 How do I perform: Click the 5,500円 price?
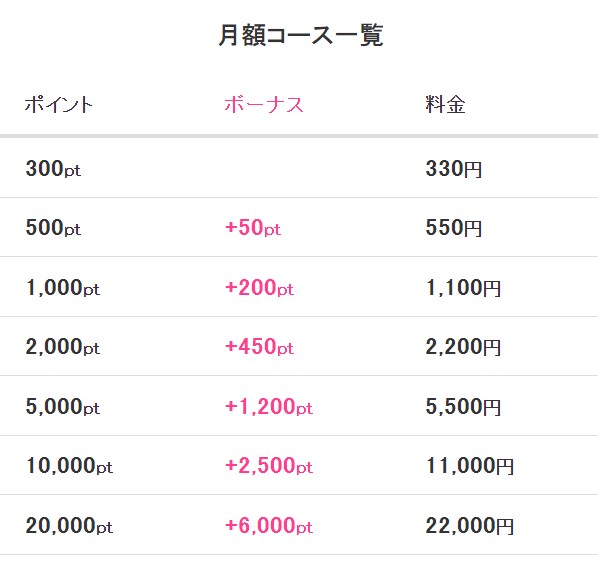point(463,406)
